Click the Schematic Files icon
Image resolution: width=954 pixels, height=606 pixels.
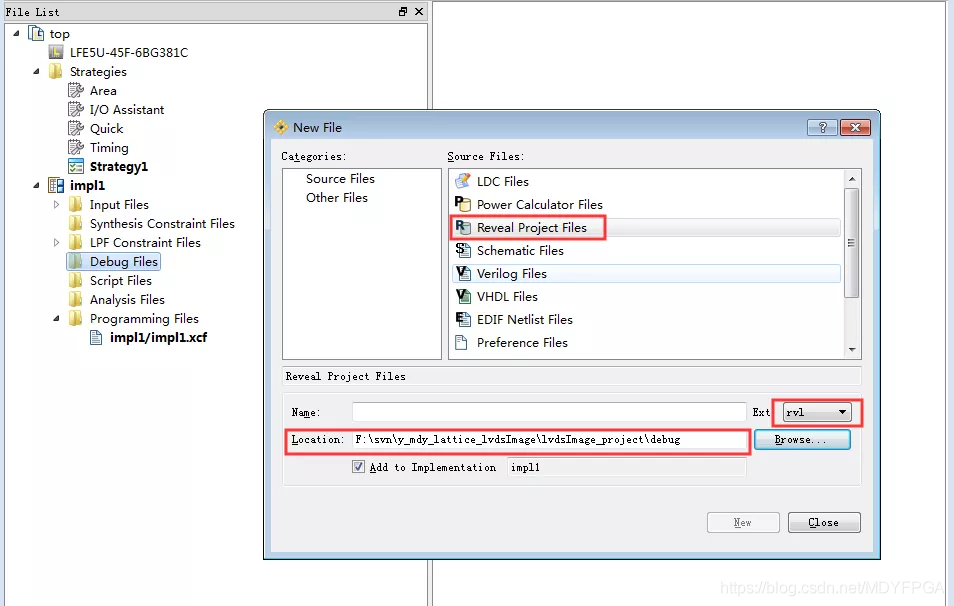coord(463,250)
